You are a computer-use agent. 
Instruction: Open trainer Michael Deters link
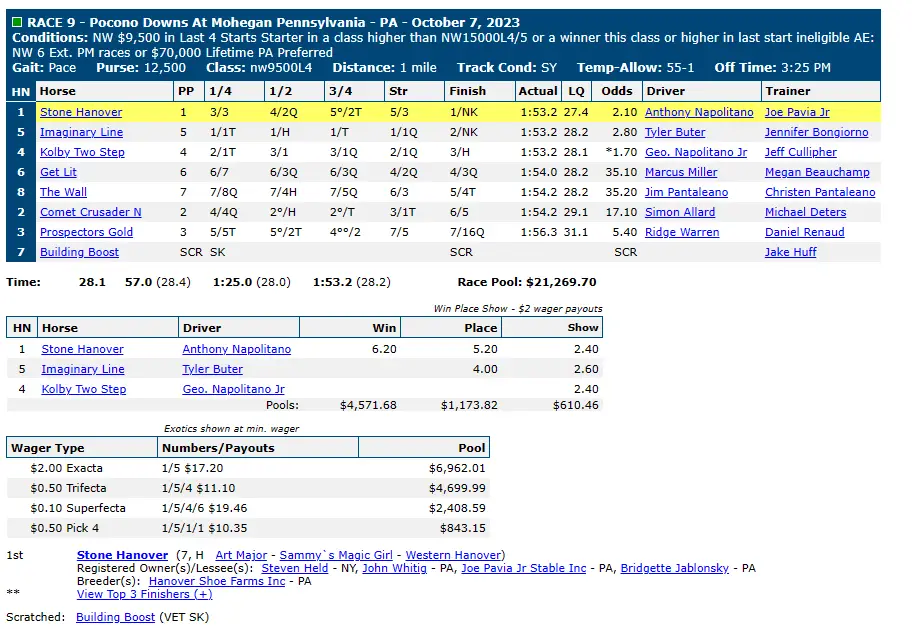[x=805, y=212]
